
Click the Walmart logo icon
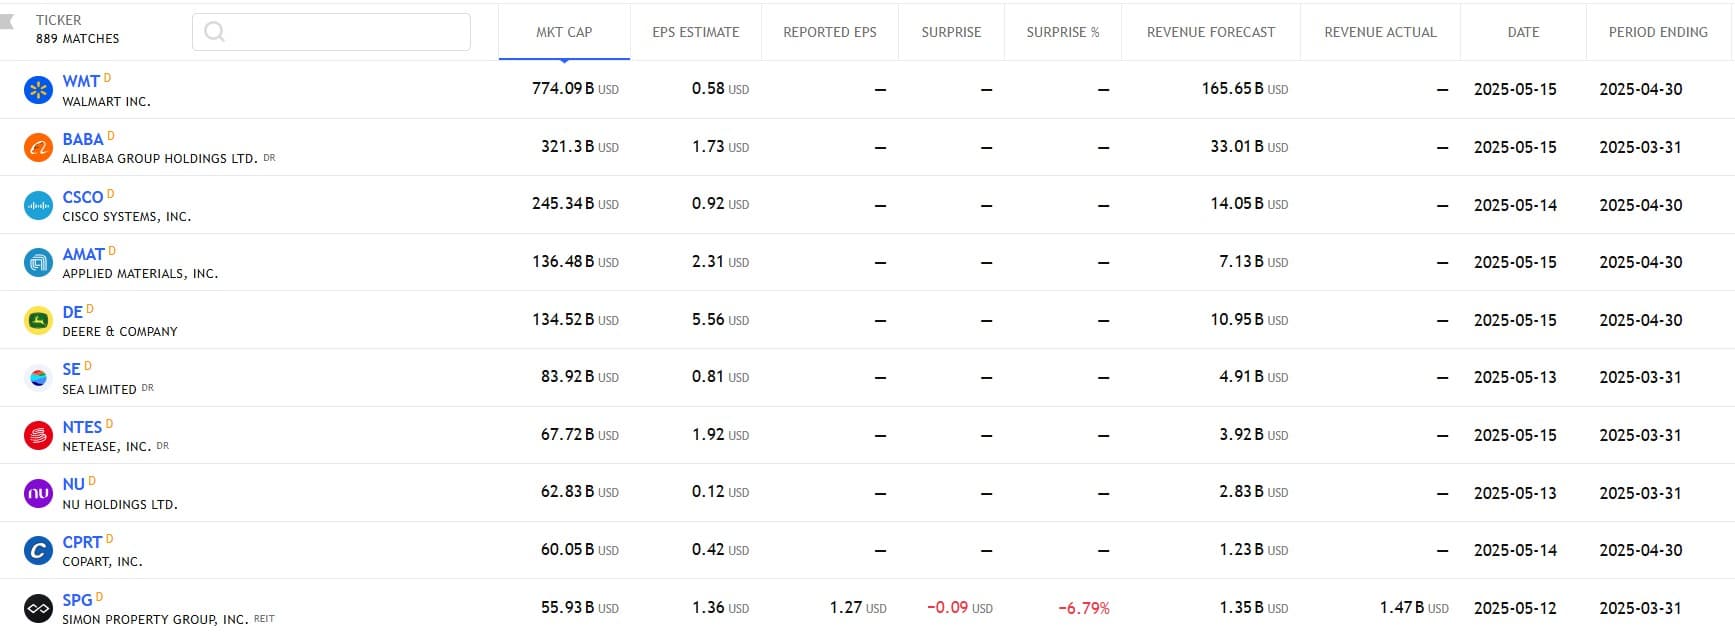(38, 90)
